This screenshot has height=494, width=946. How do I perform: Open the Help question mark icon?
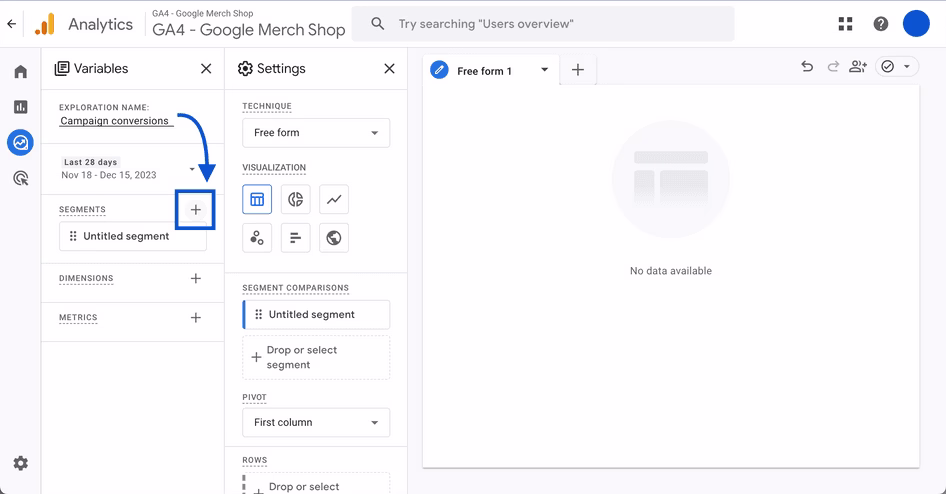880,24
